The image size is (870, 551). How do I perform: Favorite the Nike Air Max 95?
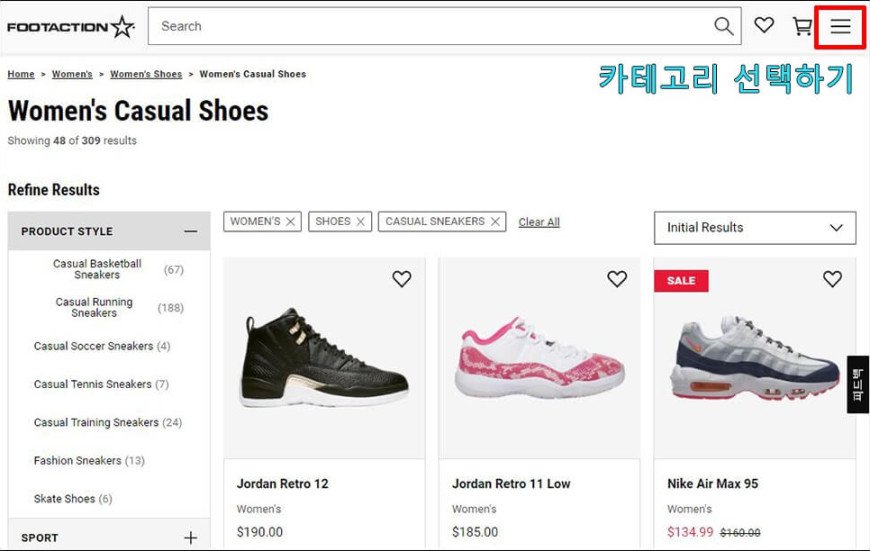tap(832, 279)
